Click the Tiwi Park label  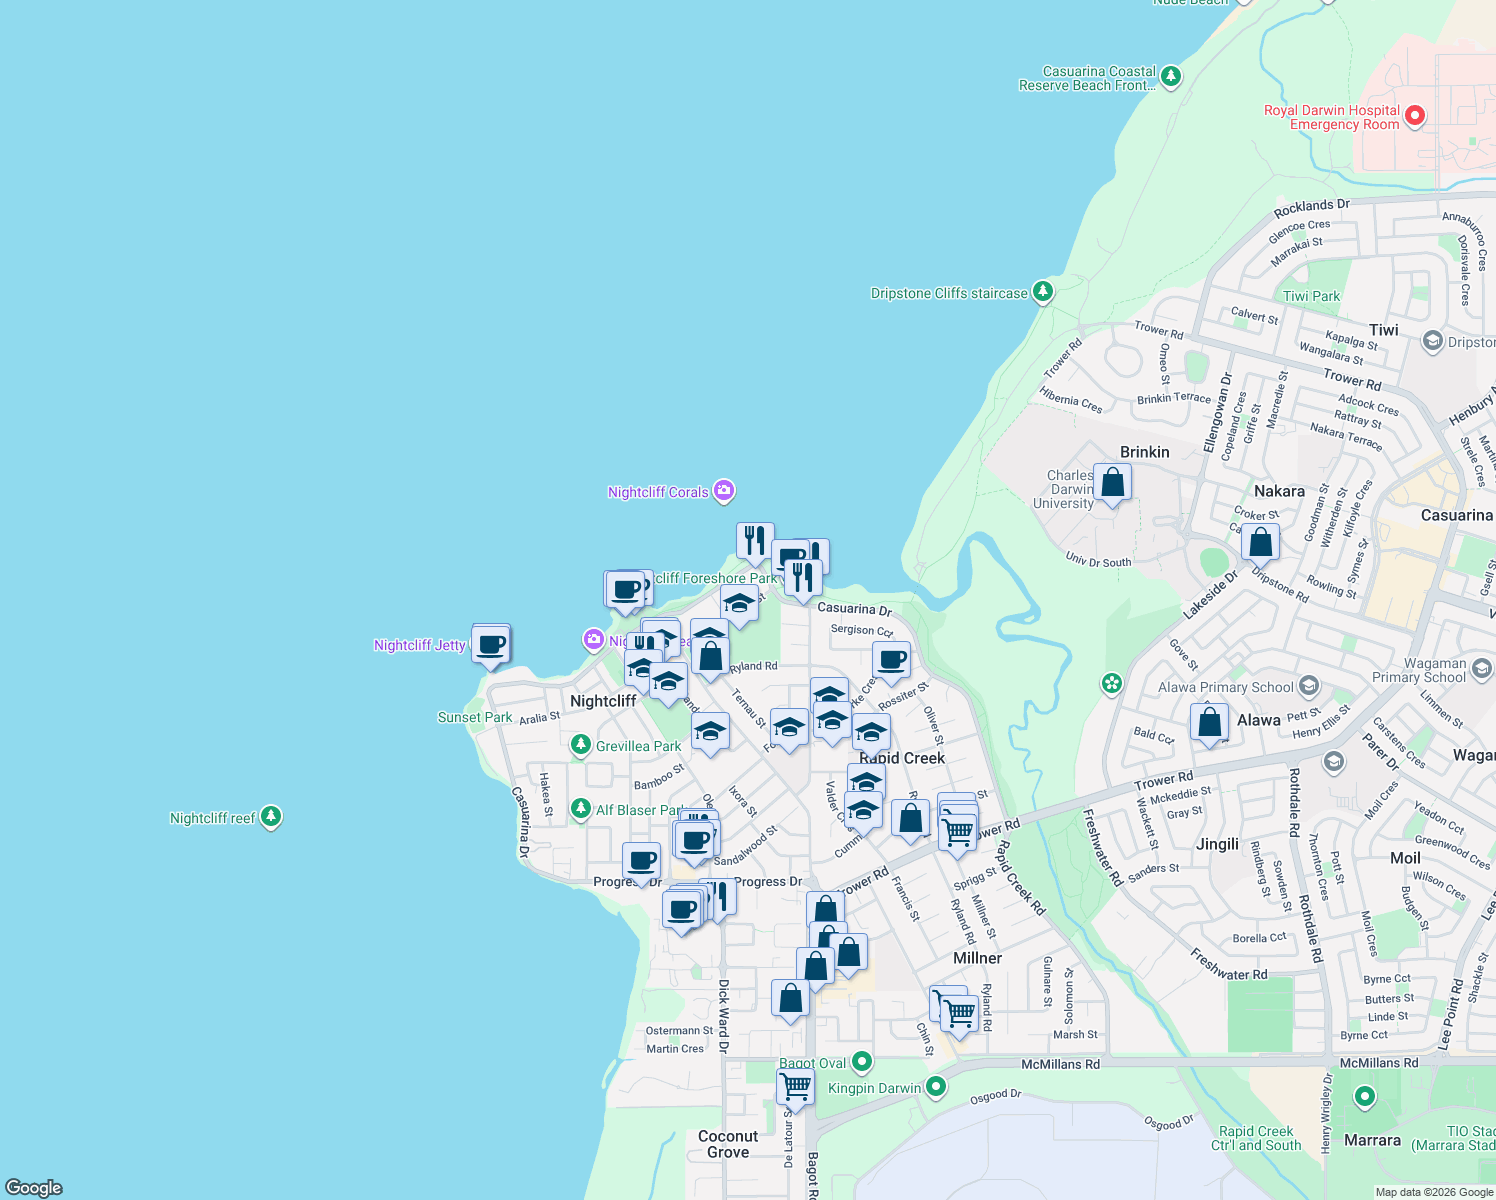click(1311, 296)
